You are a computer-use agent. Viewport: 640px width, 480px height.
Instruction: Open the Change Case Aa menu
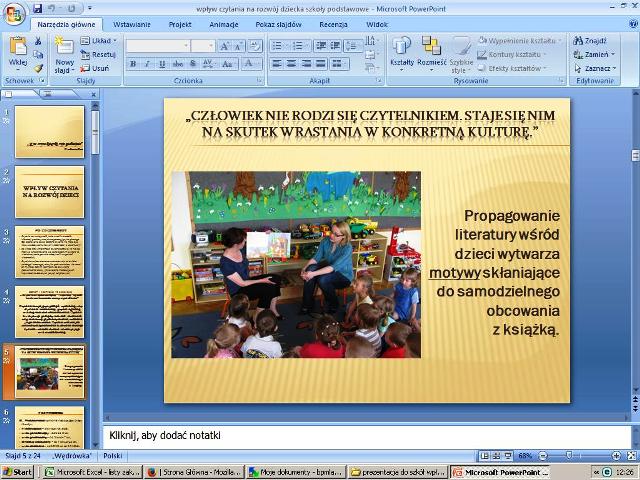coord(227,64)
